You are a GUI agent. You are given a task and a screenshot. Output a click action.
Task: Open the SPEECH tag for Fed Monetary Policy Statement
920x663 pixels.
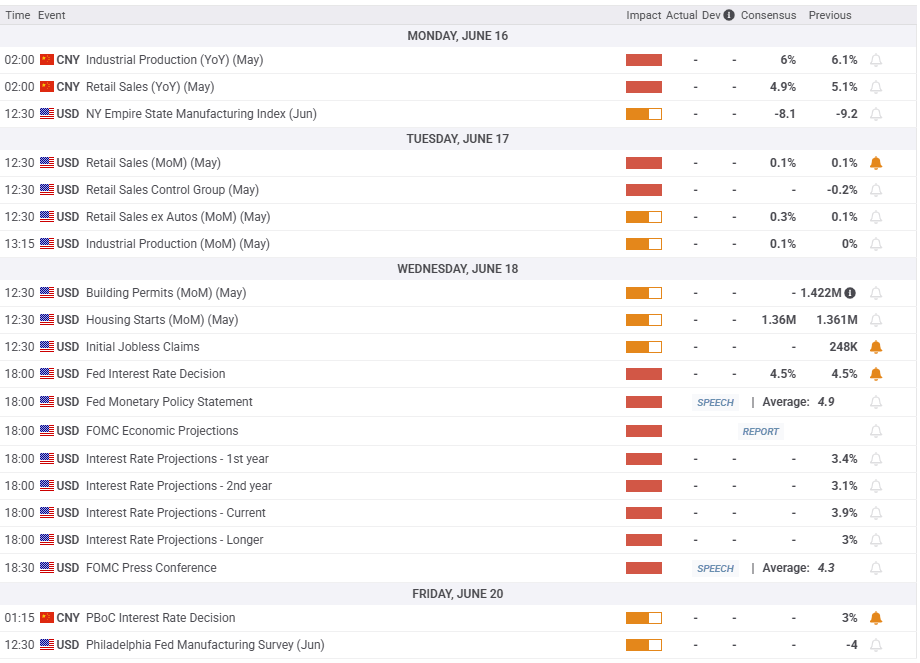(715, 402)
